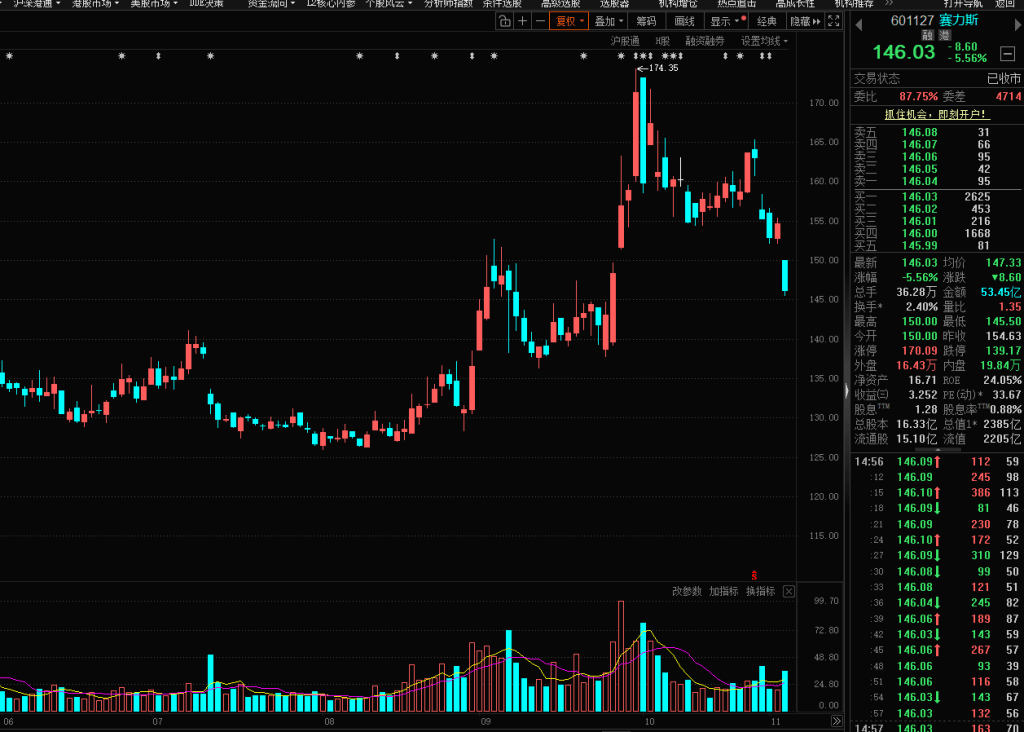Zoom in chart with plus icon
Image resolution: width=1024 pixels, height=732 pixels.
pyautogui.click(x=522, y=21)
